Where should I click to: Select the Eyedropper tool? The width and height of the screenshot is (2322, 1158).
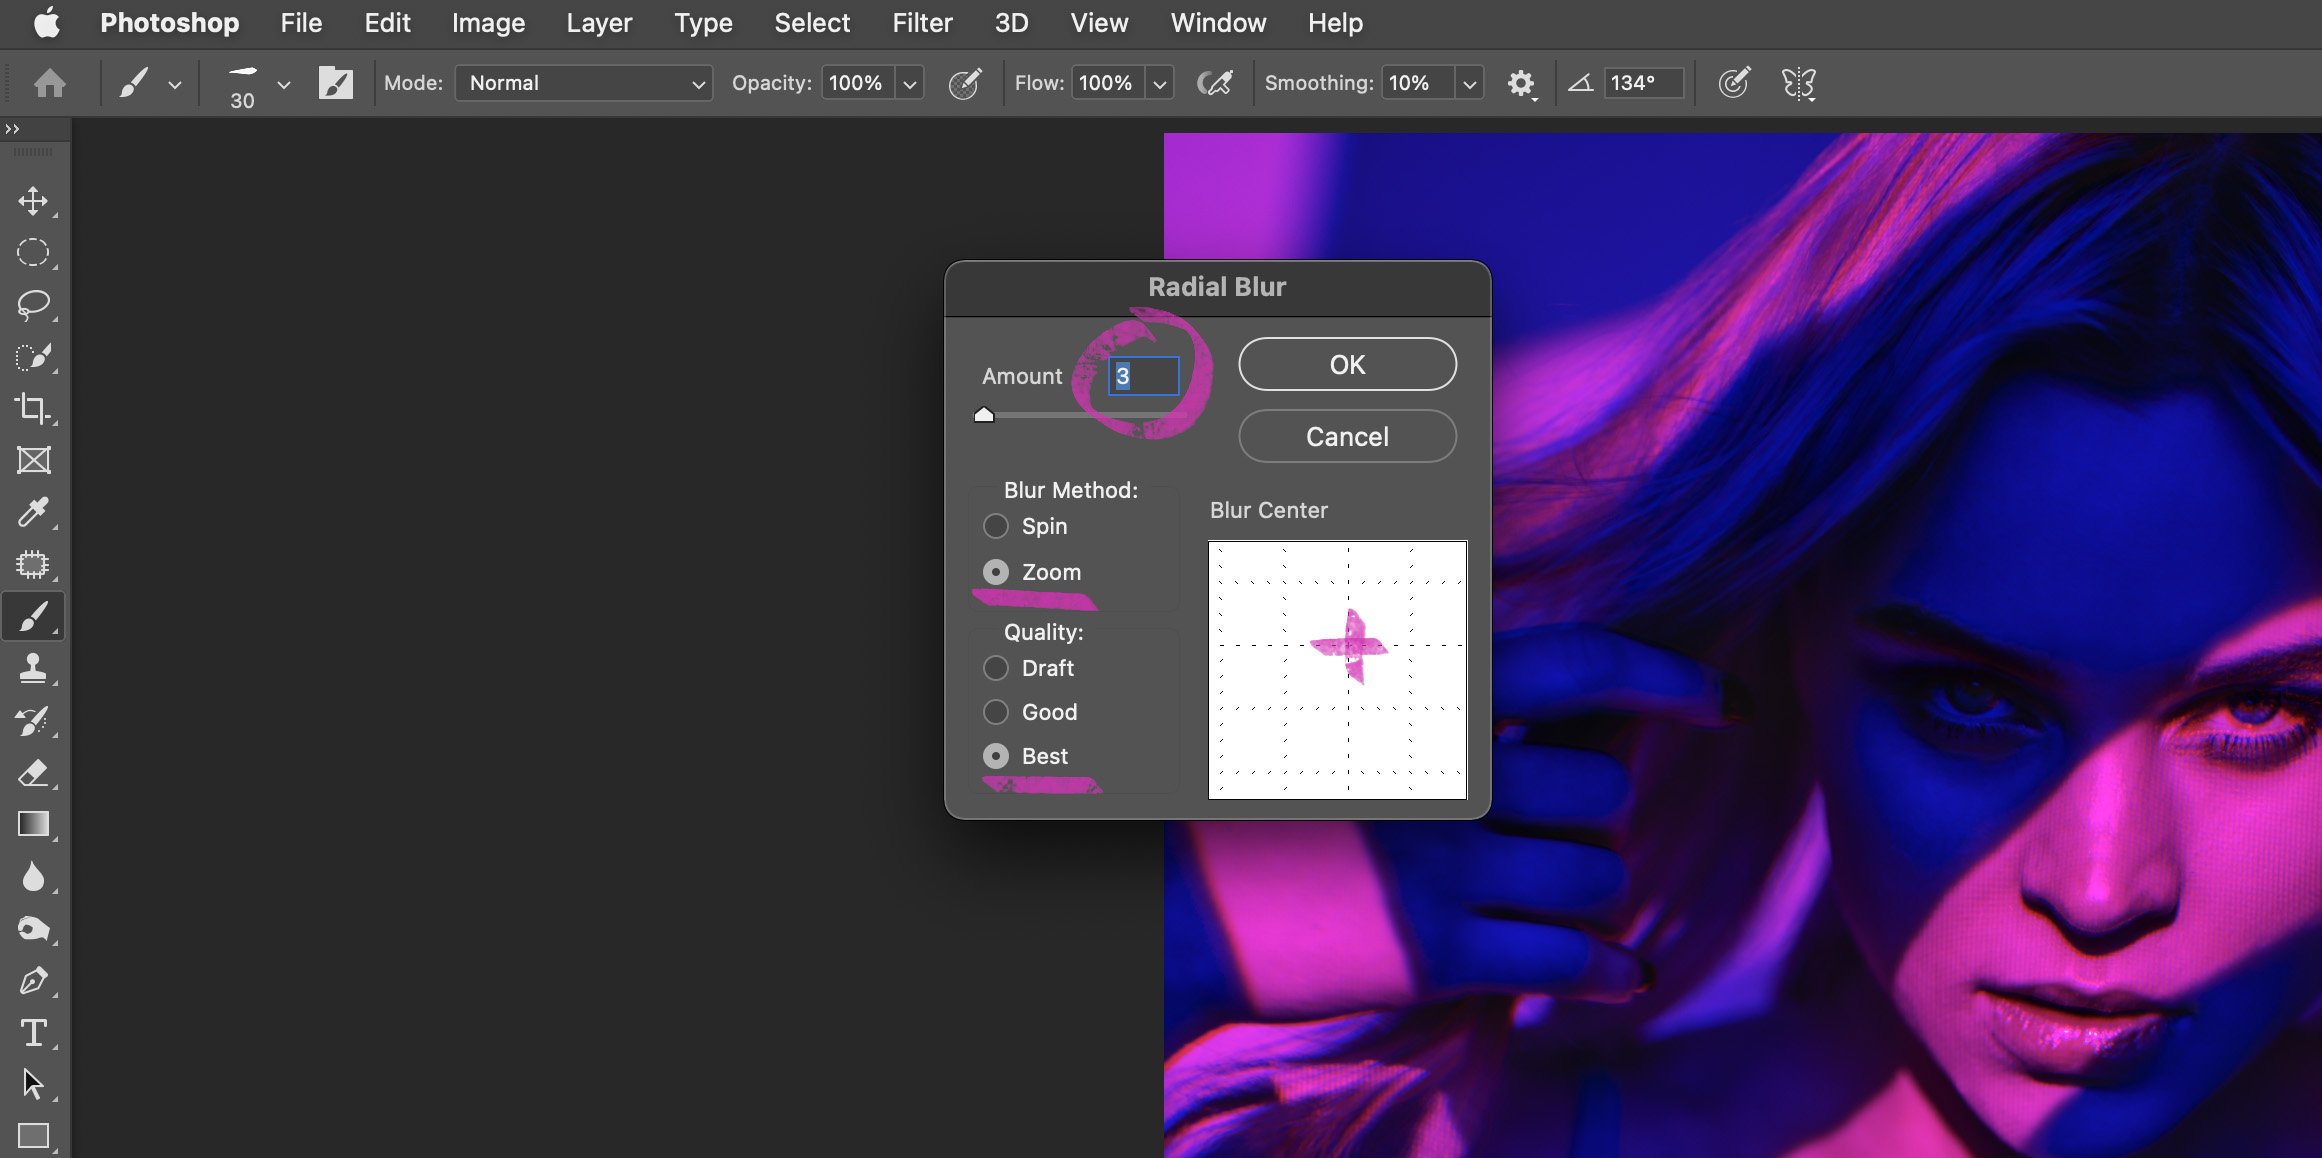point(33,512)
